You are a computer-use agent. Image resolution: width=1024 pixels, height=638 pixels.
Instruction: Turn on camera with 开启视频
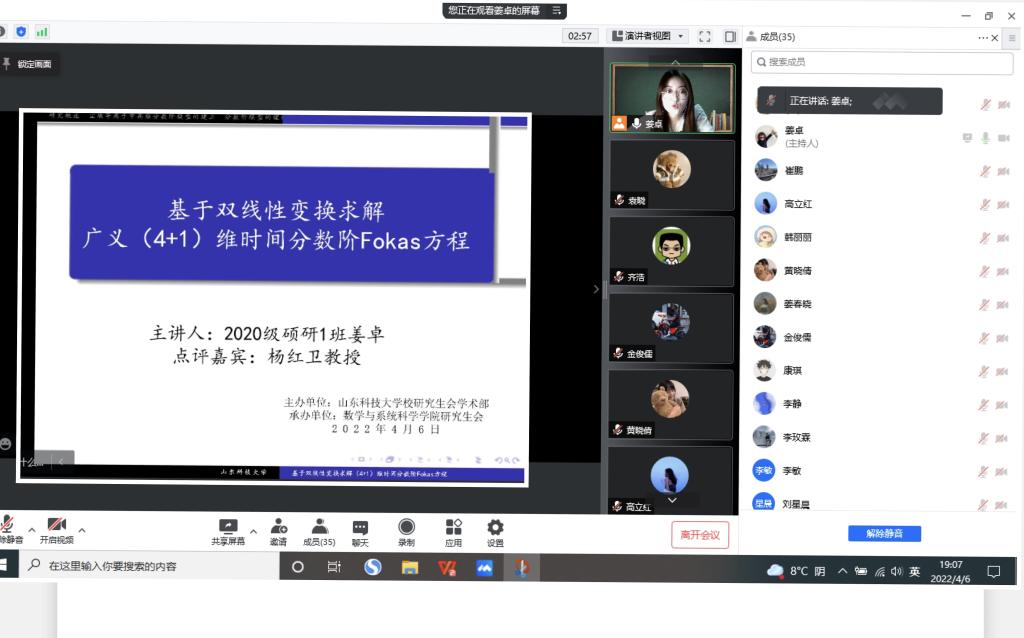coord(56,525)
